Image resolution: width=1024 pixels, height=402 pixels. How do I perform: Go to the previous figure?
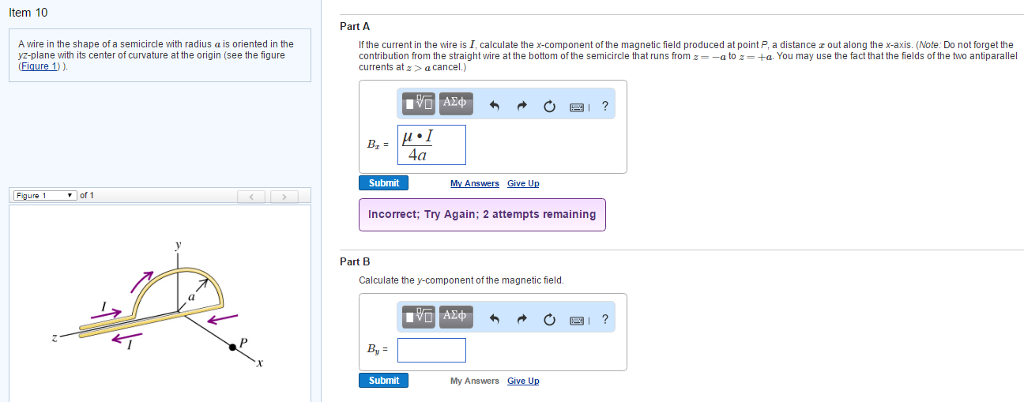pyautogui.click(x=254, y=196)
